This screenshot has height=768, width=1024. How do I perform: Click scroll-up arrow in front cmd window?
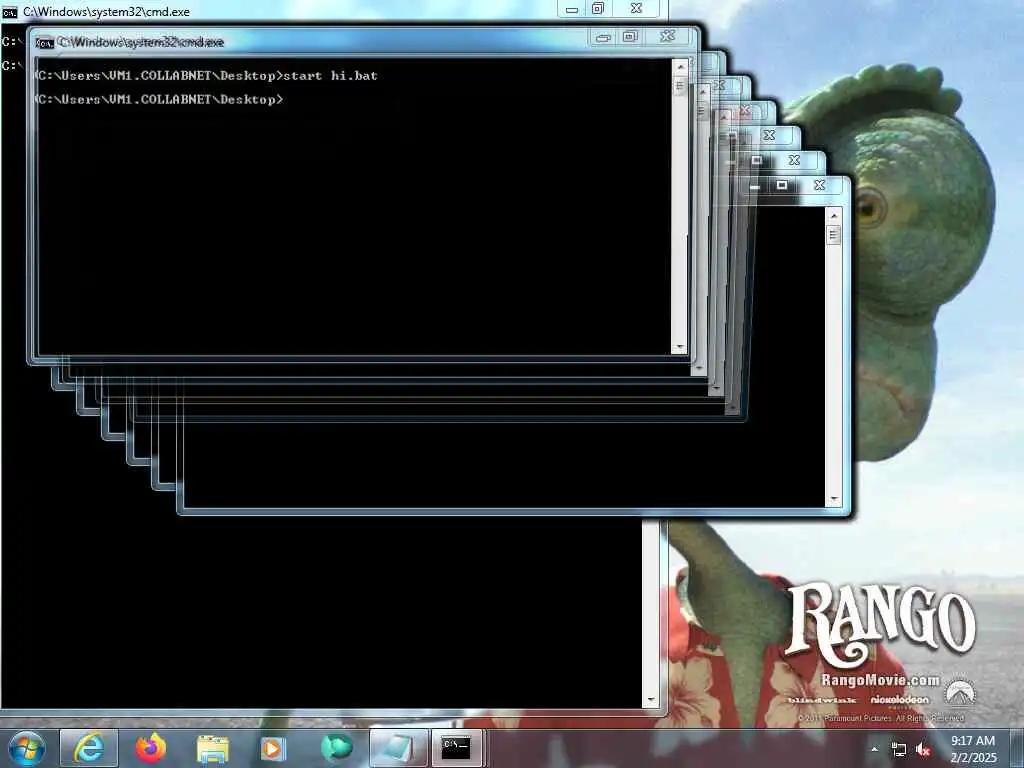[680, 67]
